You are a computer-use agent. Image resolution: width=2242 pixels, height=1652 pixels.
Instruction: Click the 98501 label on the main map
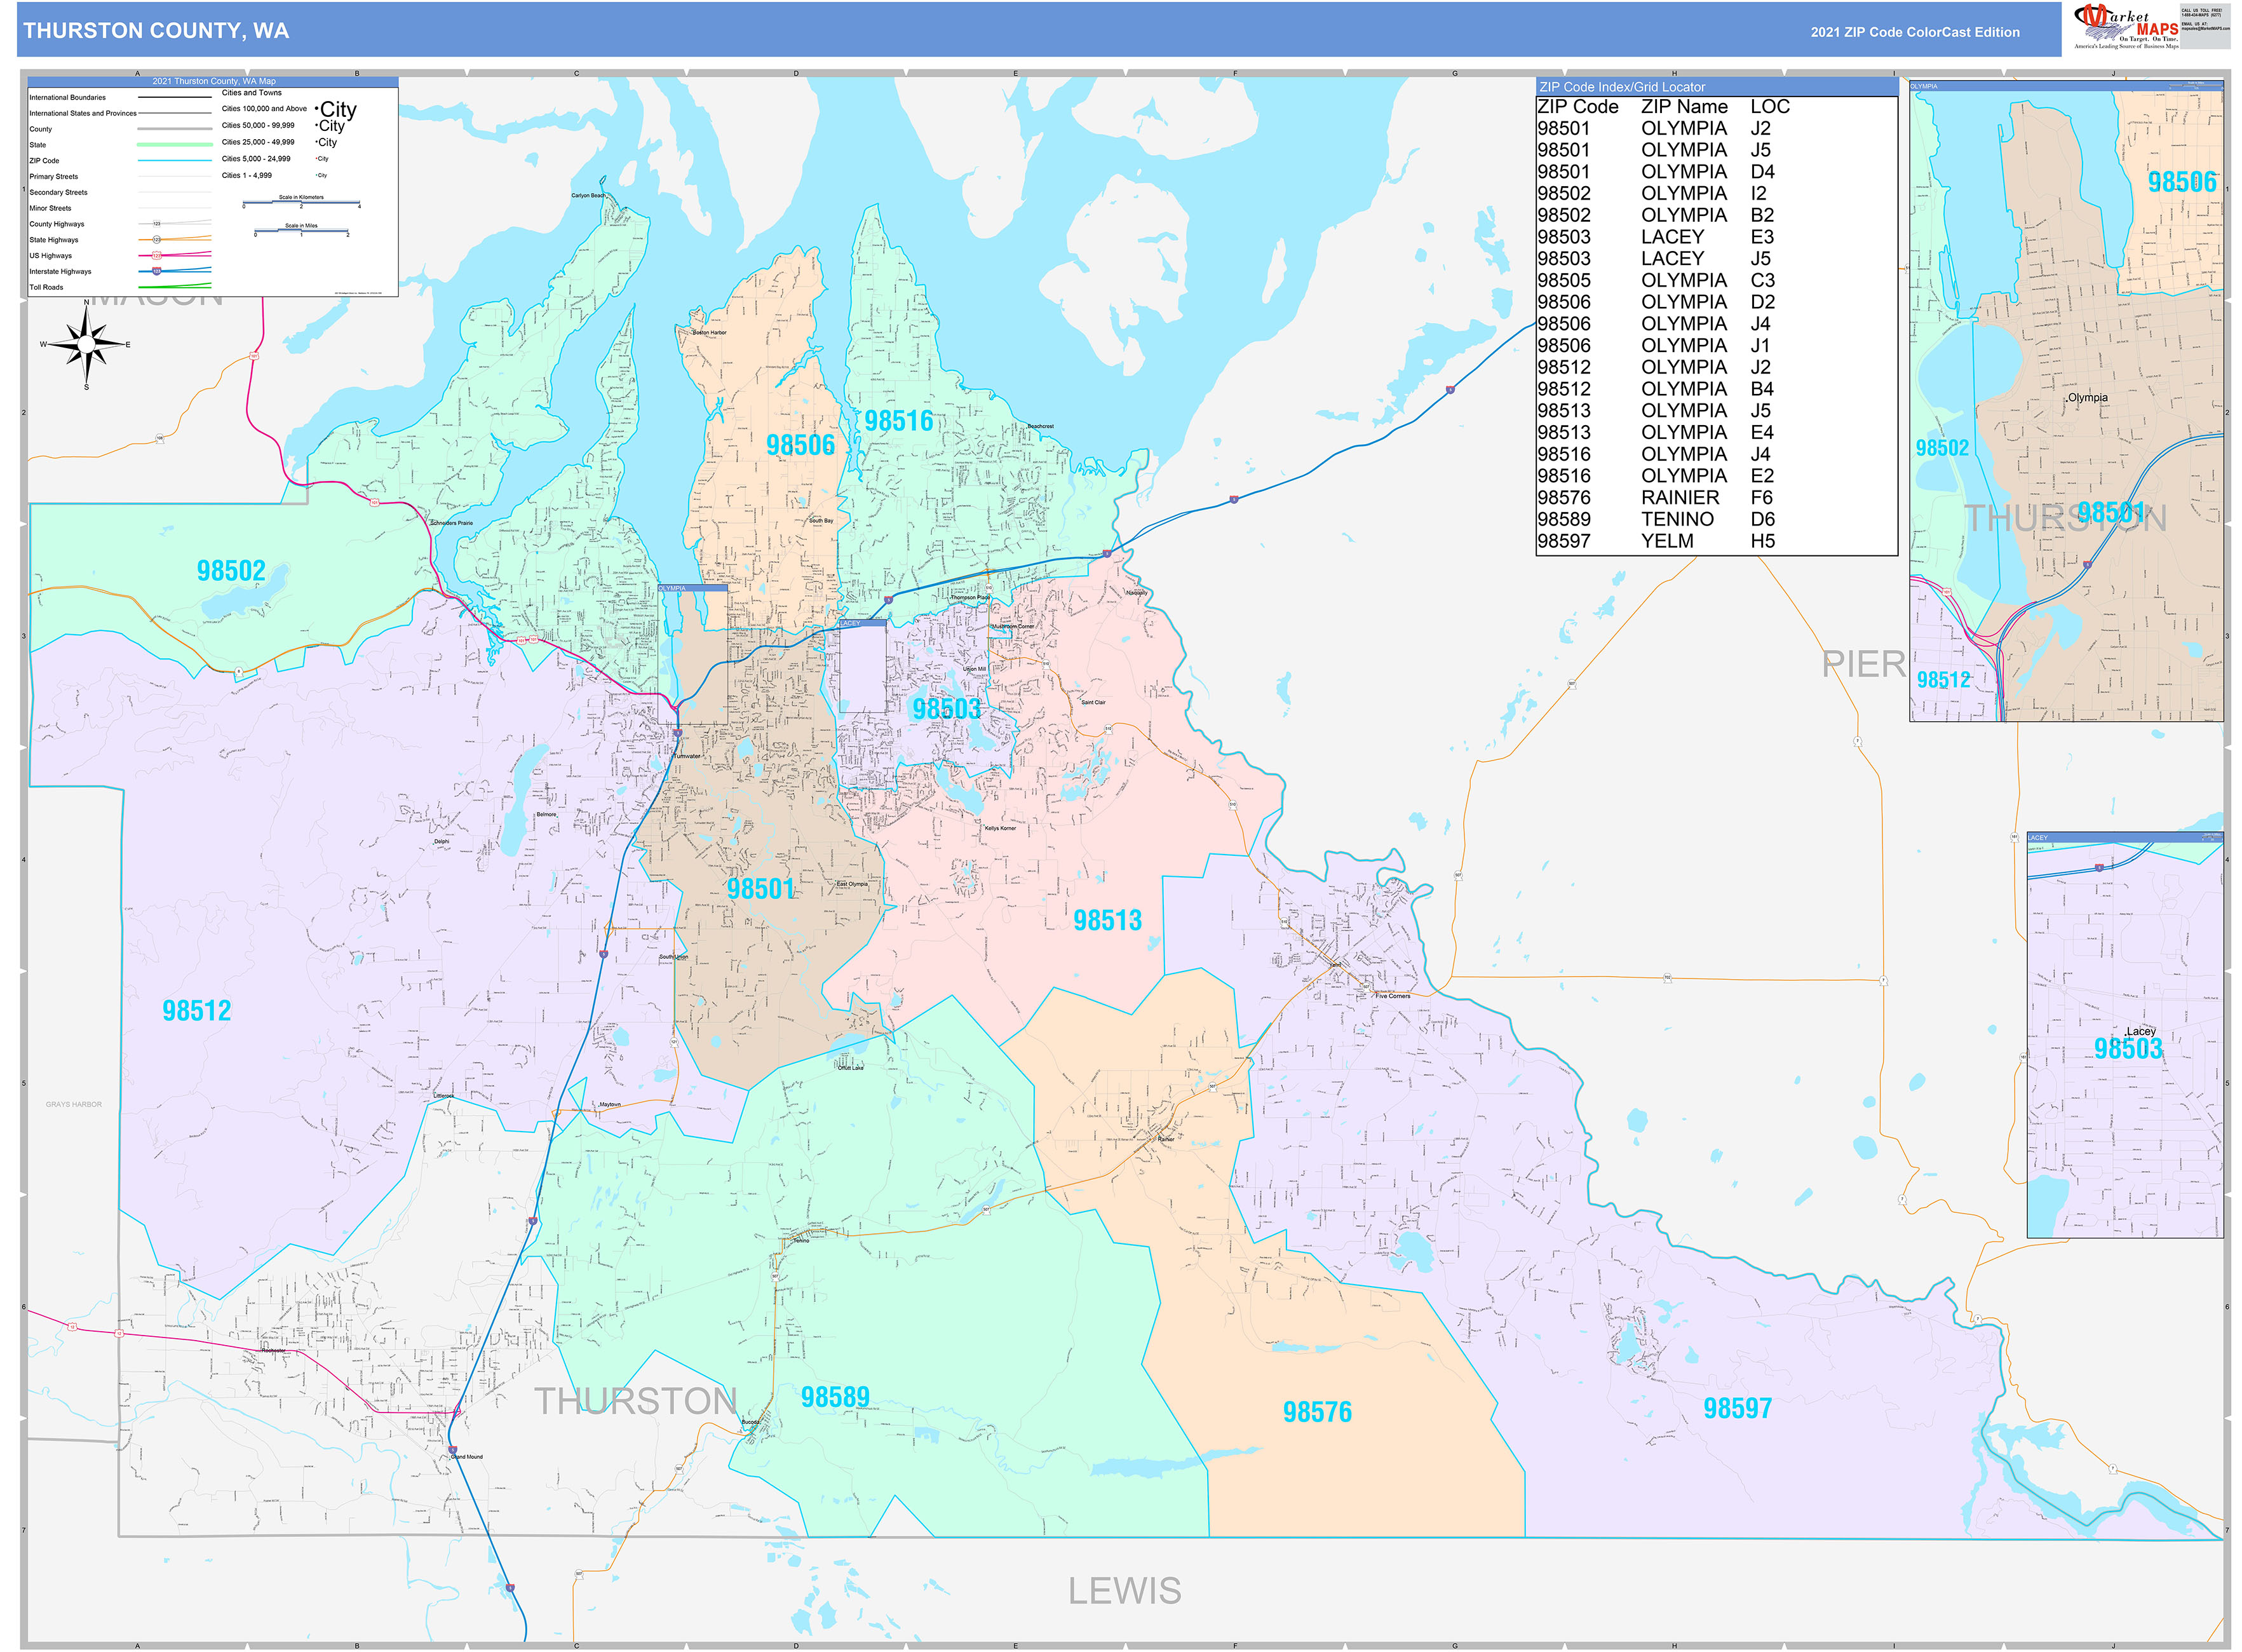tap(760, 889)
